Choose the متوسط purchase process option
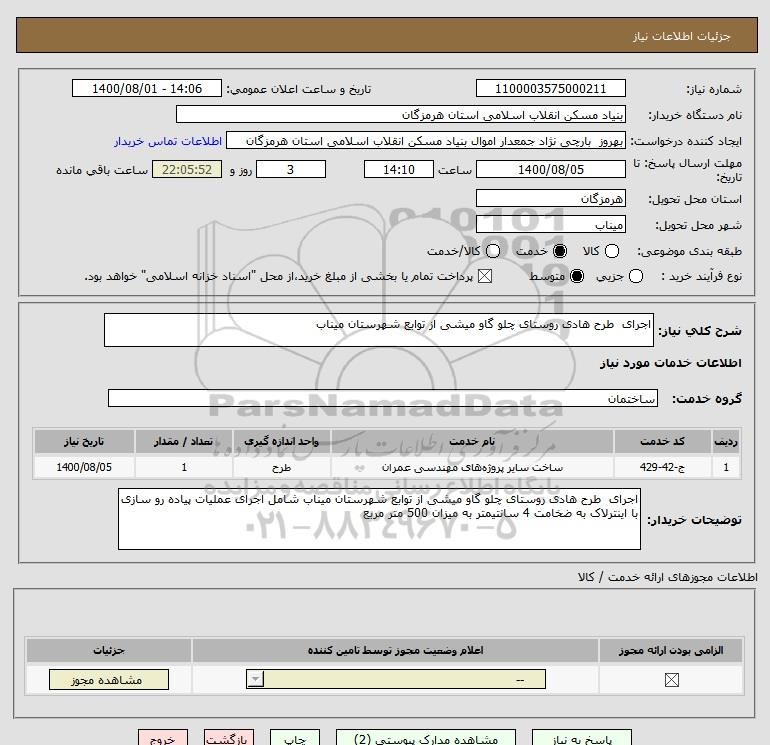The image size is (770, 745). click(577, 276)
